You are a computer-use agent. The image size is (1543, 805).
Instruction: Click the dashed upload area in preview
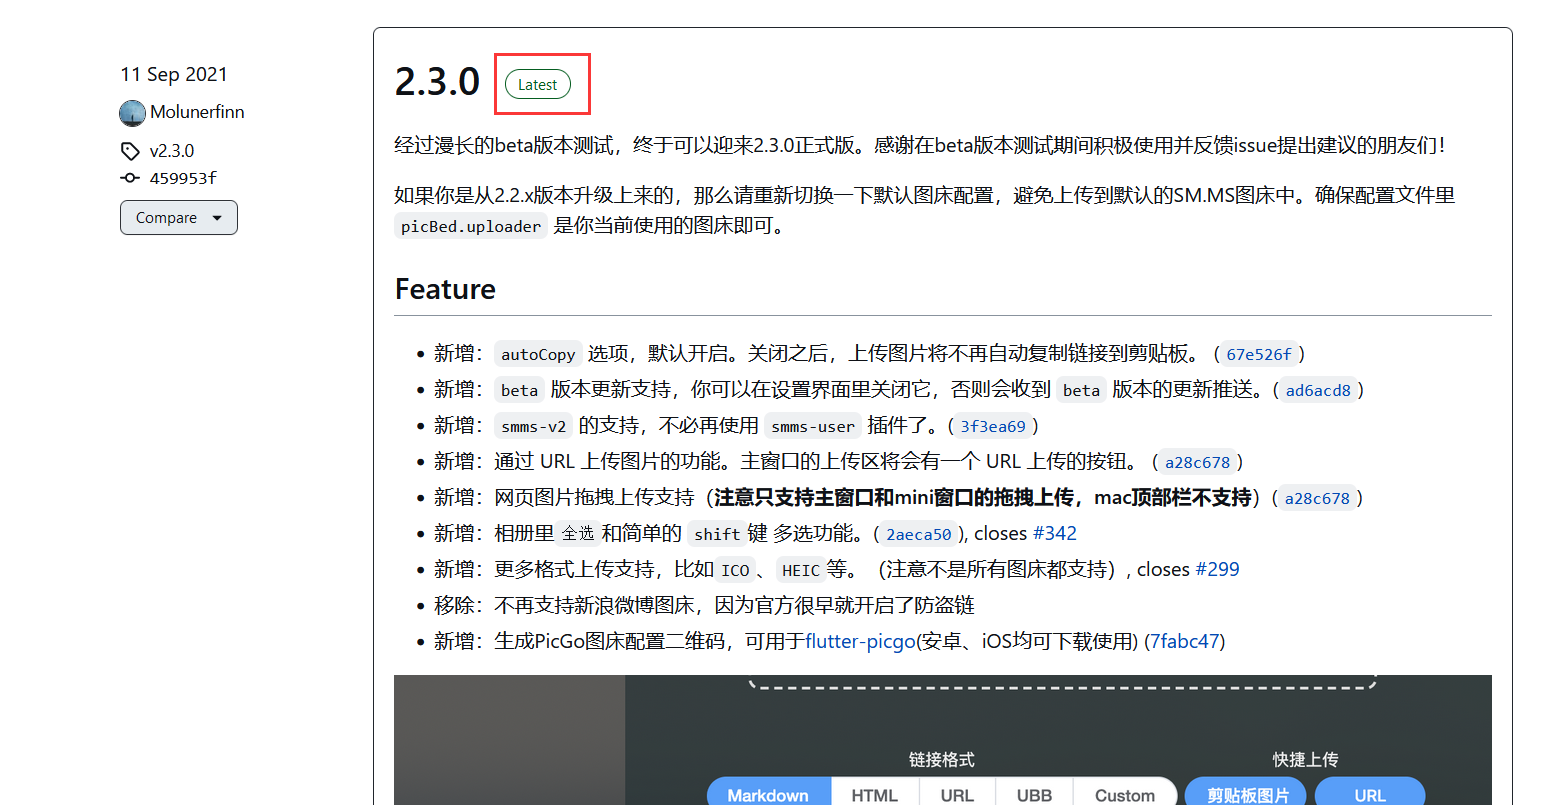[x=1062, y=682]
